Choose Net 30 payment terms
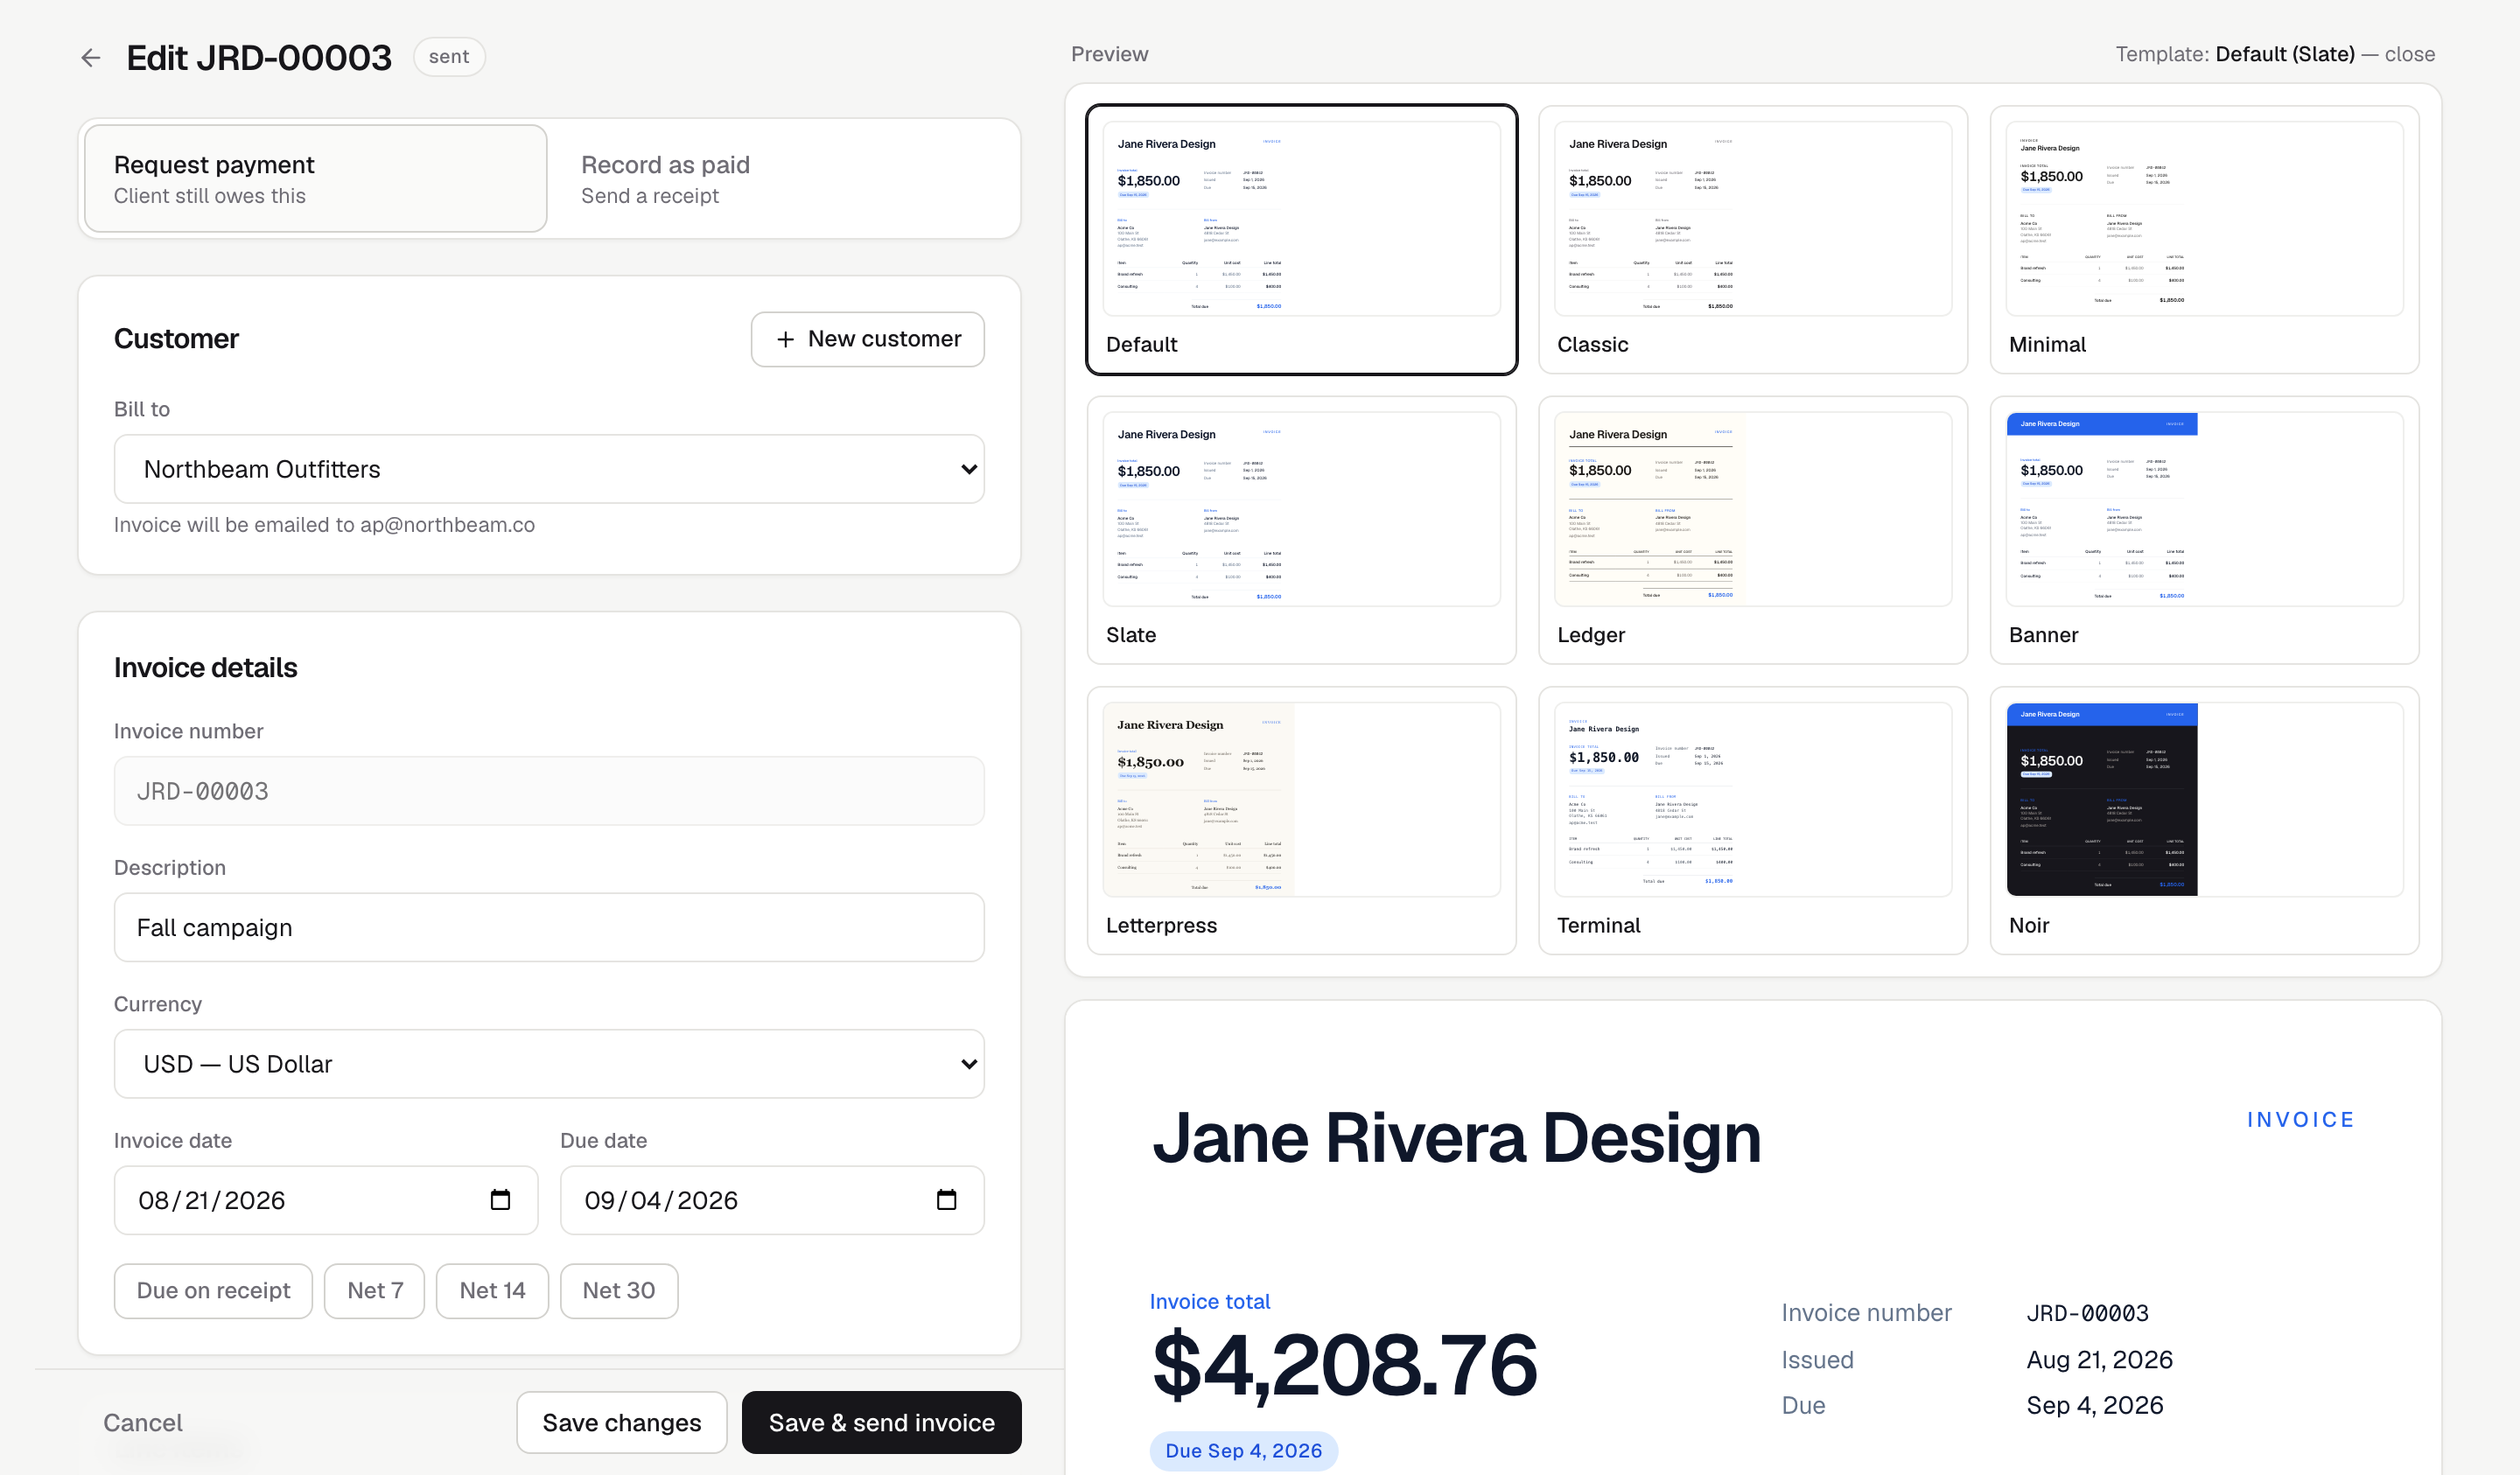Image resolution: width=2520 pixels, height=1475 pixels. (x=619, y=1291)
